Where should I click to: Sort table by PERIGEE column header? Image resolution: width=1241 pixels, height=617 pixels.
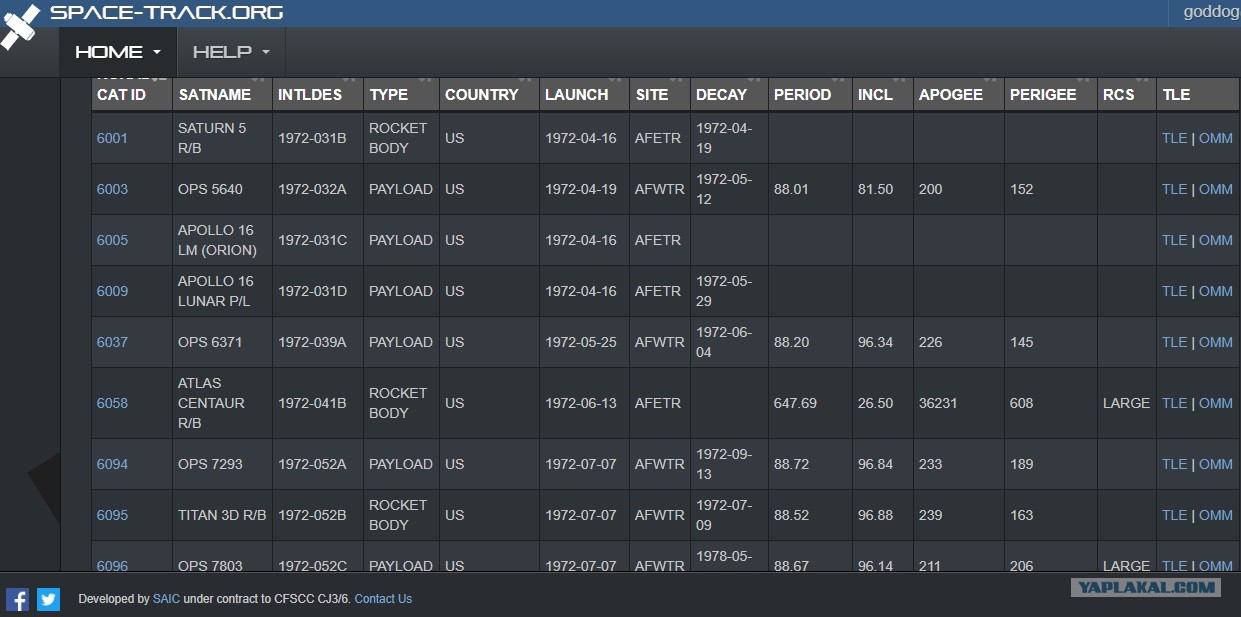[1050, 94]
